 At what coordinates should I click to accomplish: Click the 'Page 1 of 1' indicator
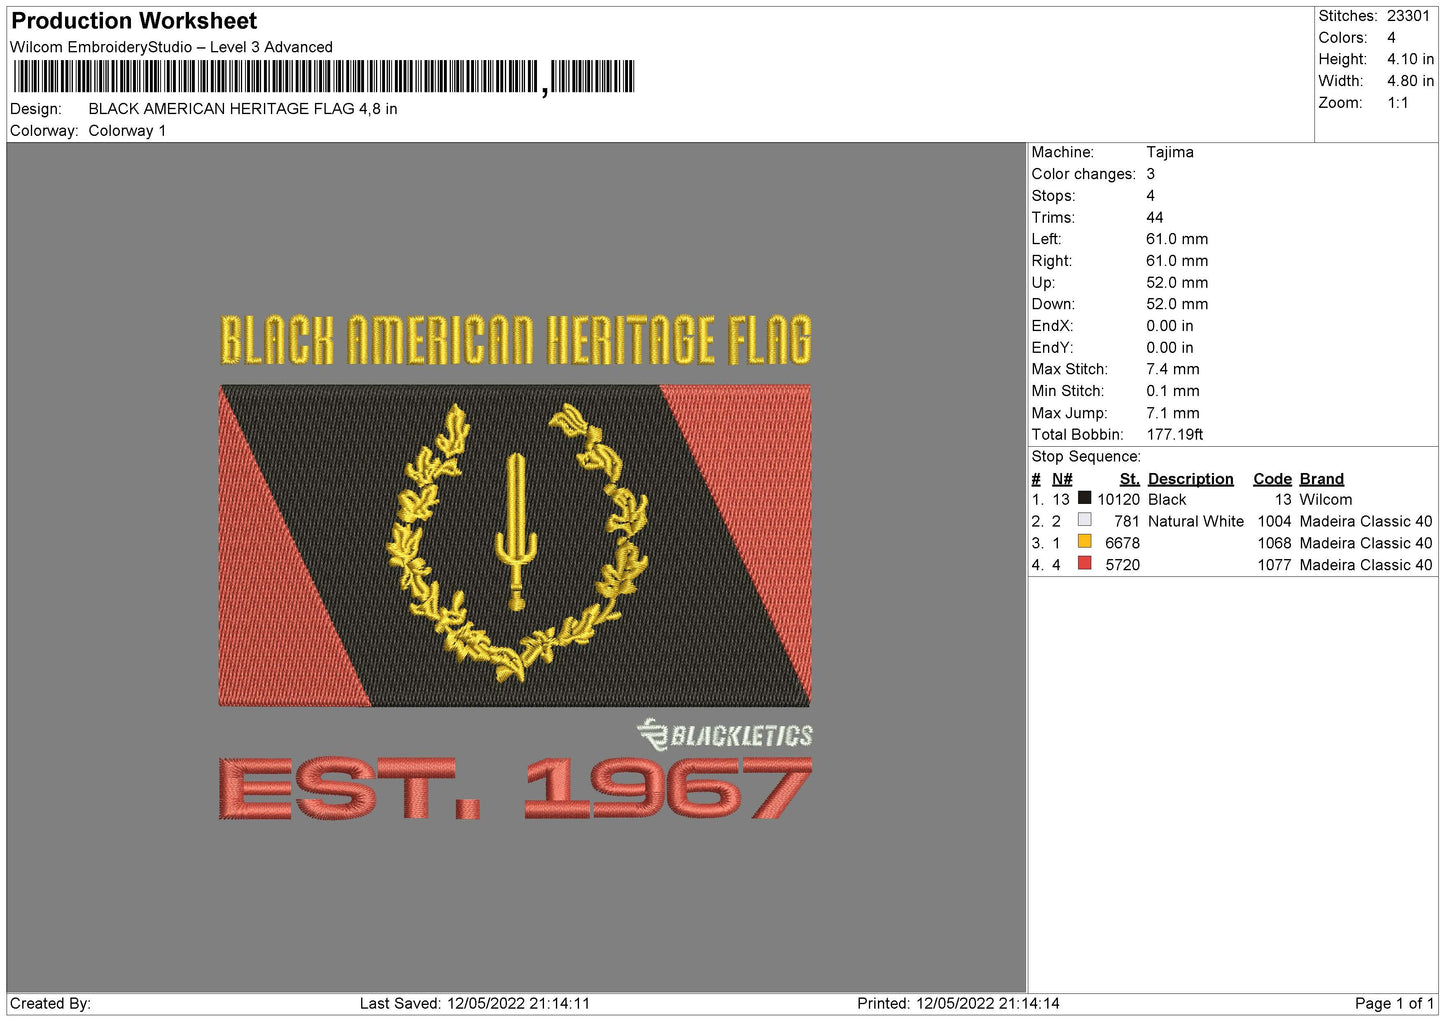pyautogui.click(x=1395, y=1004)
